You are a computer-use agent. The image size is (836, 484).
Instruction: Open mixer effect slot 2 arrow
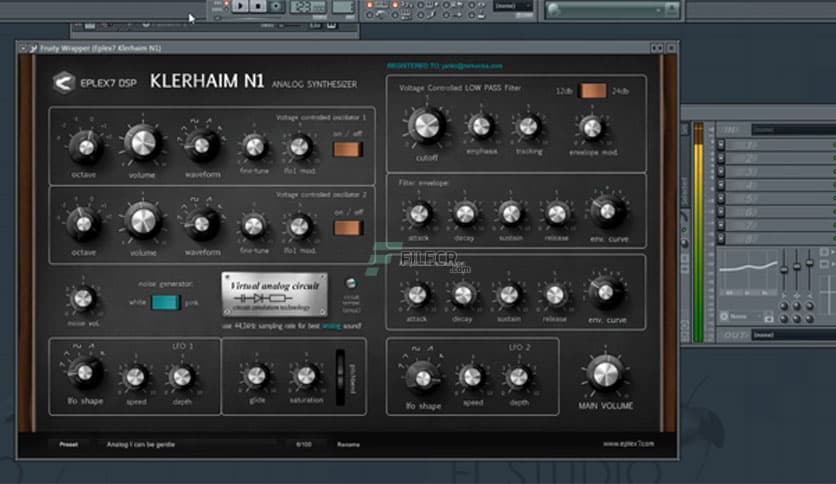[x=721, y=158]
